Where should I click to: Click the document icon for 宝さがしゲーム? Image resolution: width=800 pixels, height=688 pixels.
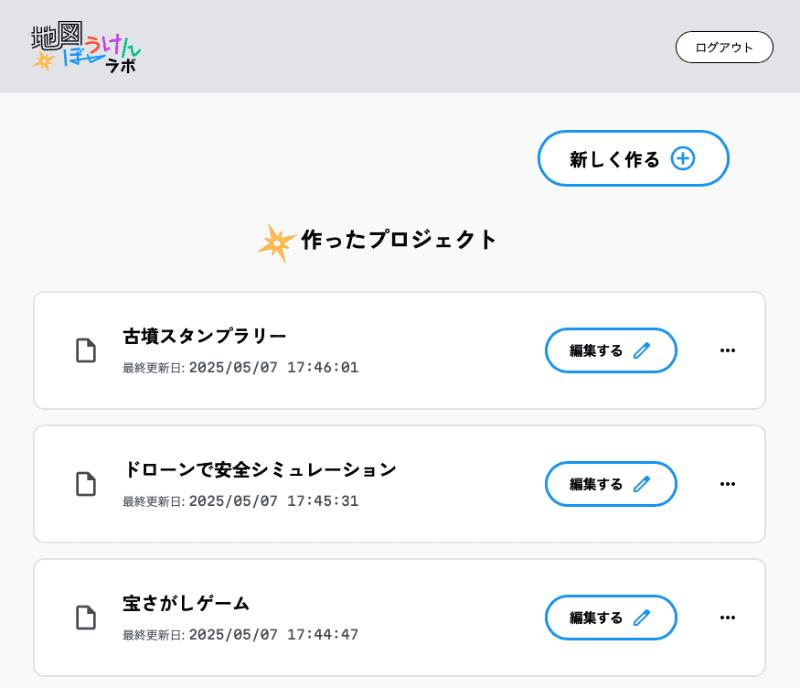(x=86, y=617)
